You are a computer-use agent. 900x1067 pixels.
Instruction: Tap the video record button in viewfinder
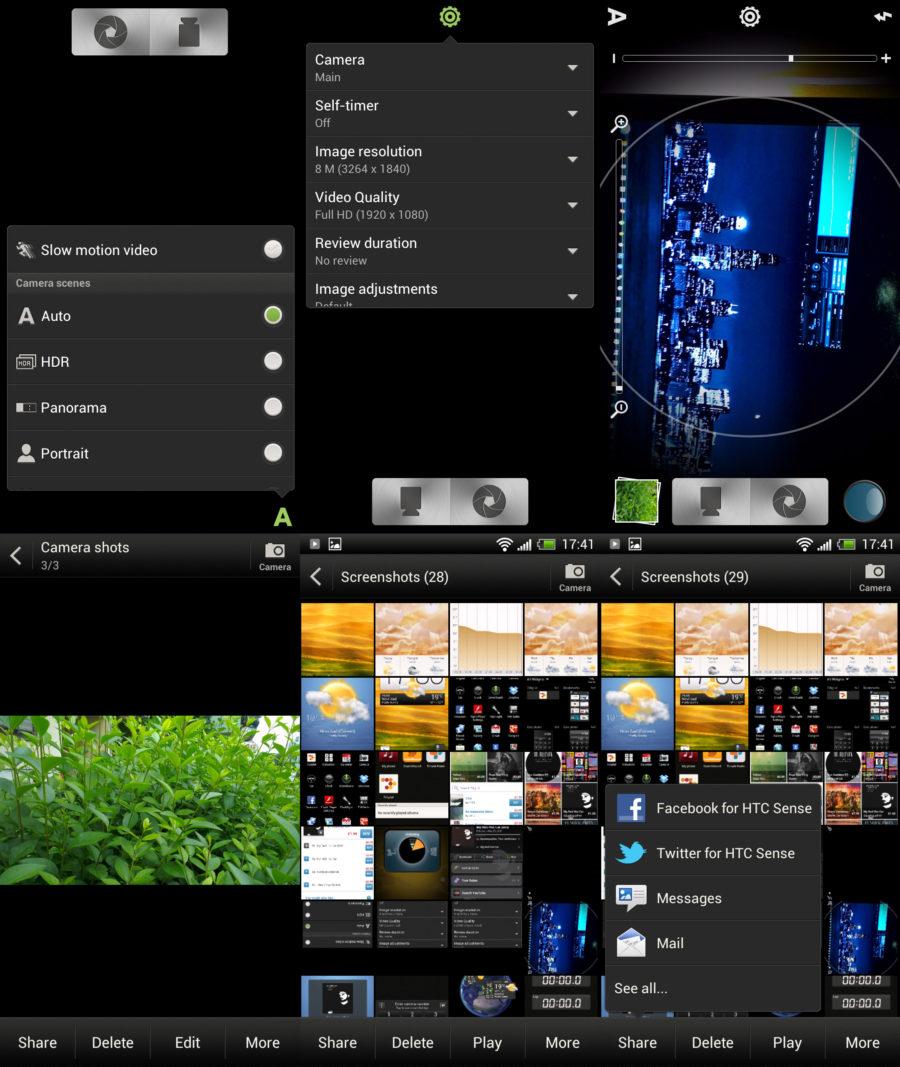point(711,502)
